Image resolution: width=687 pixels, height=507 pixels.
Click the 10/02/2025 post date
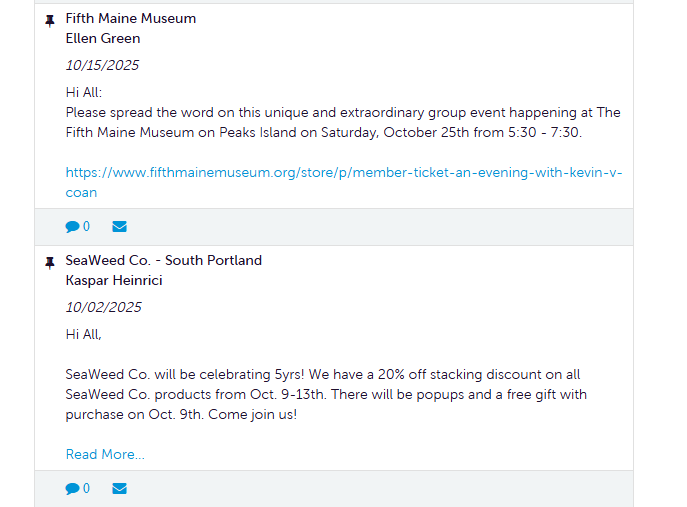pos(104,307)
